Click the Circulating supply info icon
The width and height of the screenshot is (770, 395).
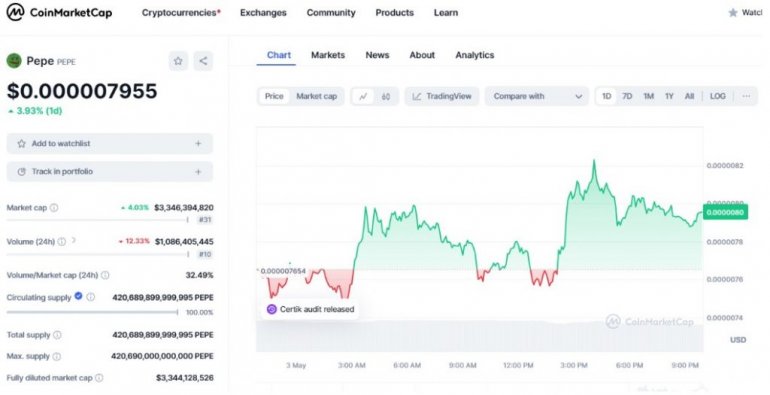point(91,297)
